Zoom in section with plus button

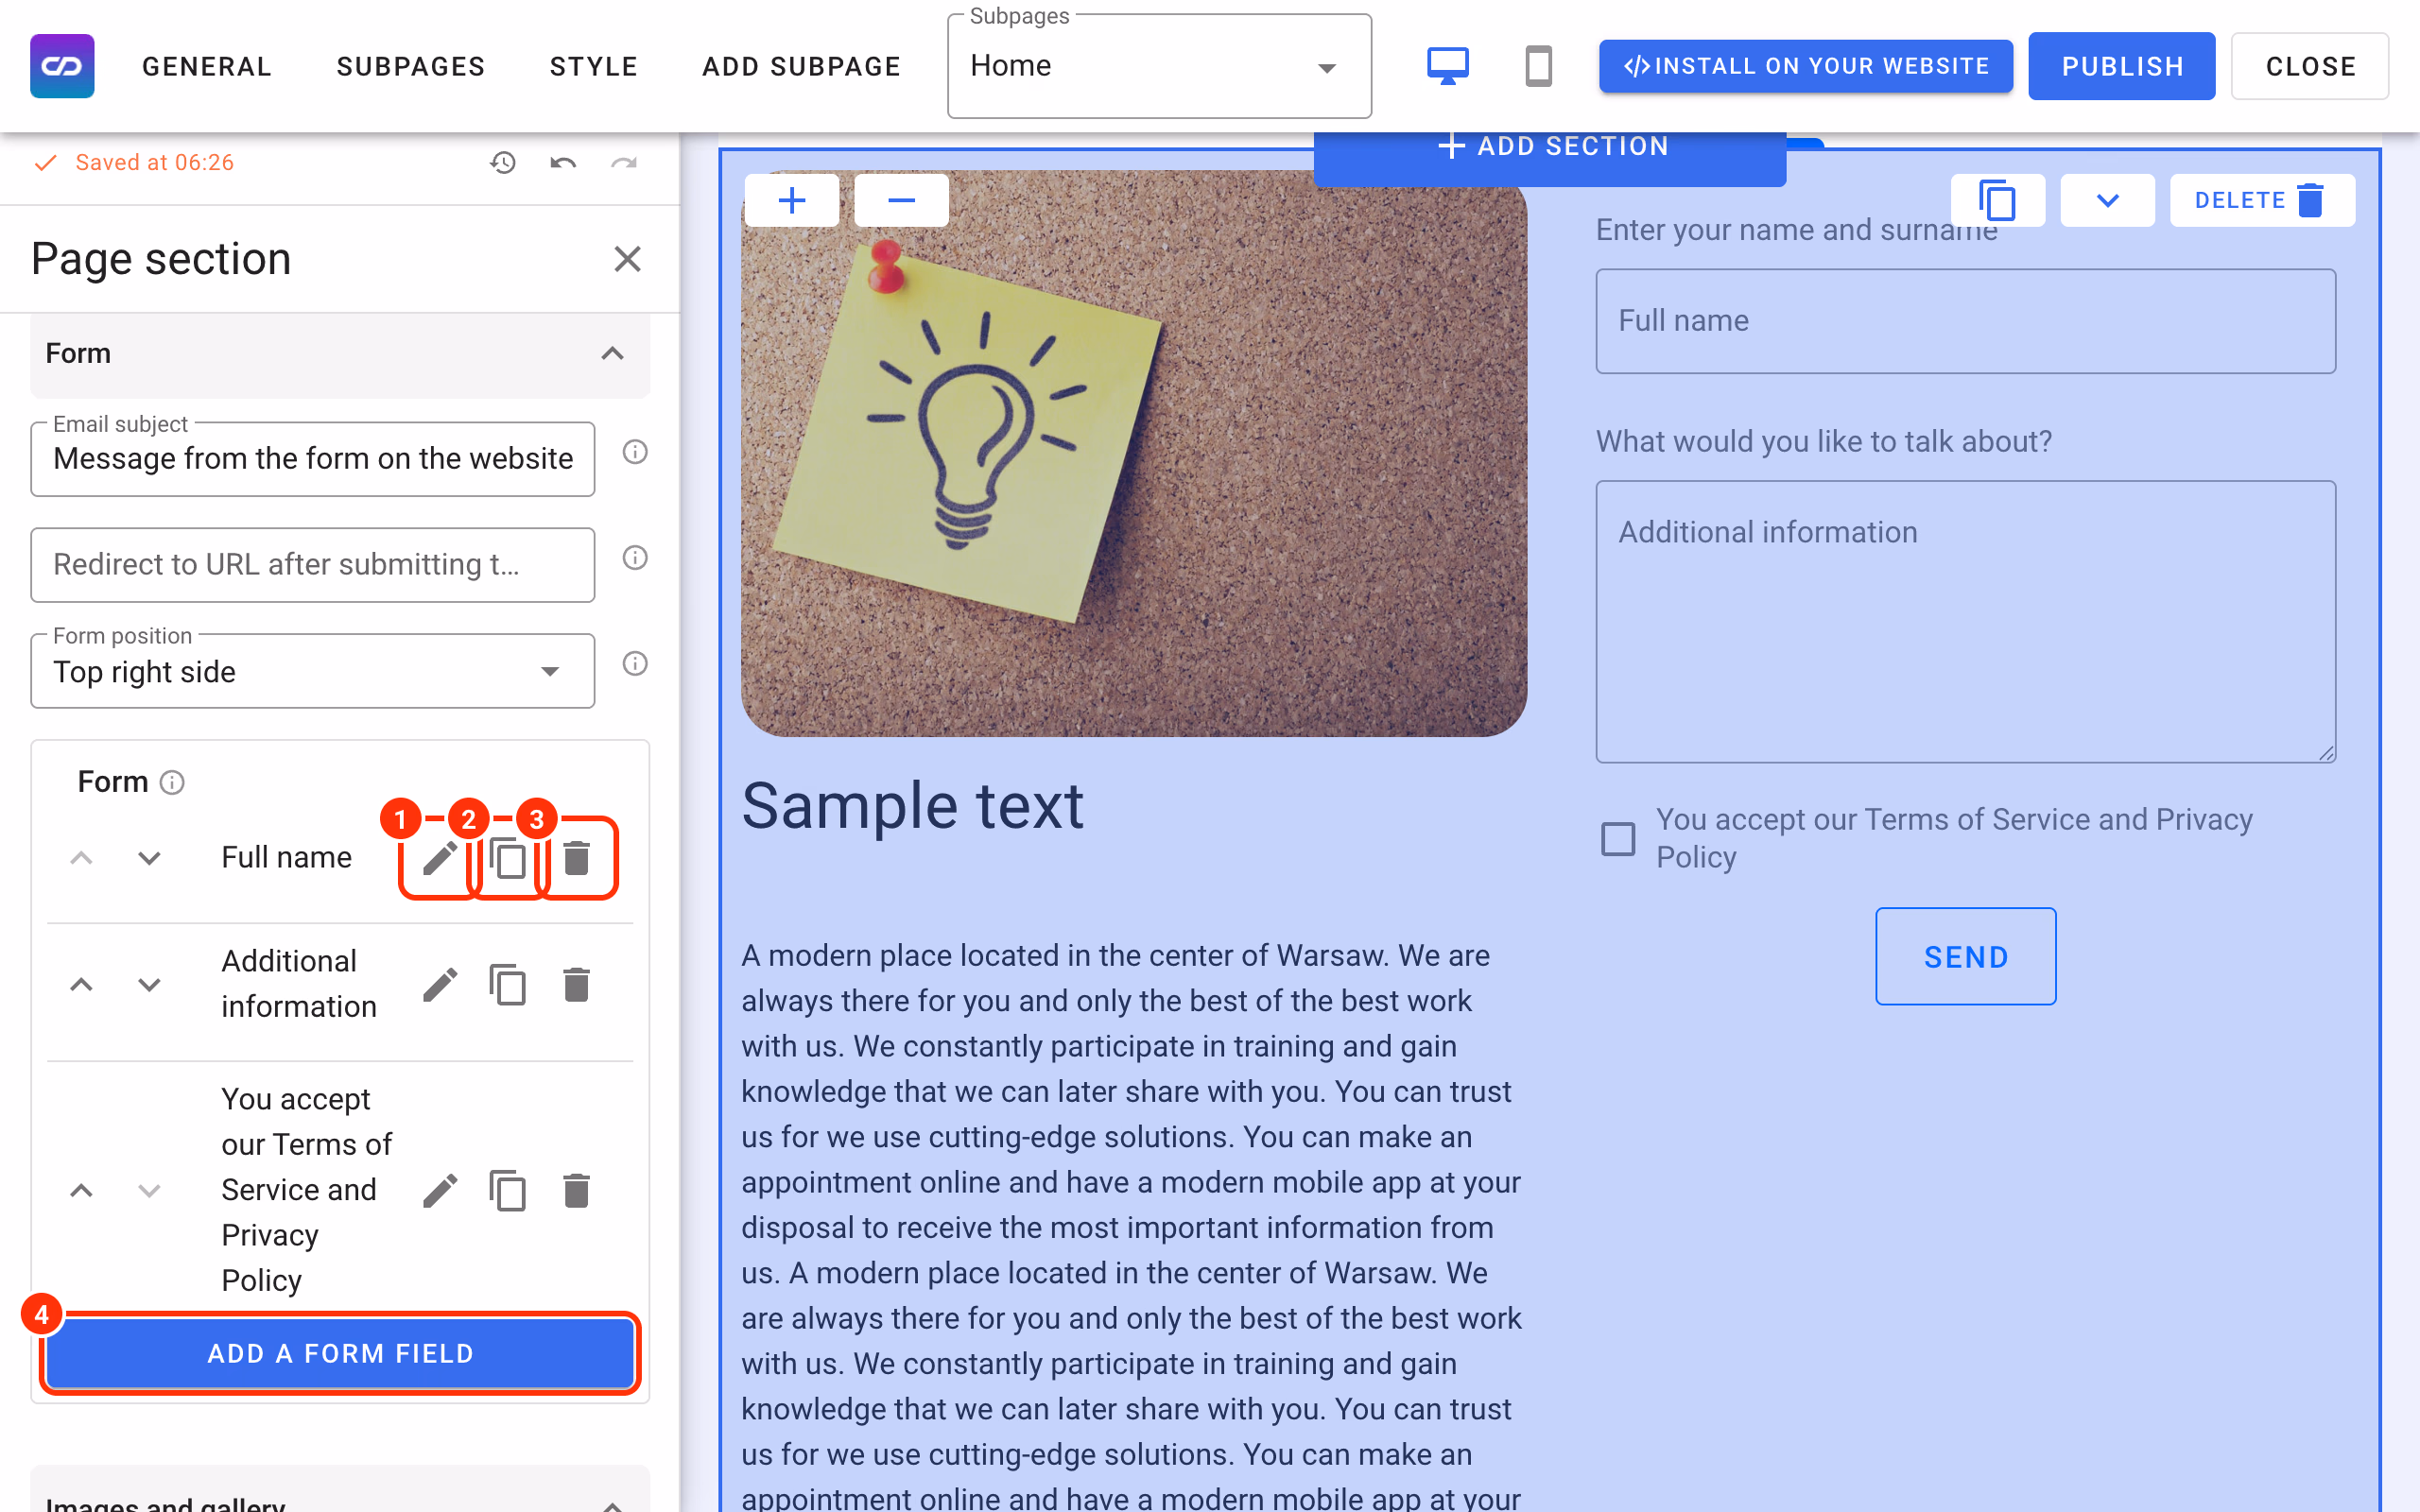(x=792, y=200)
